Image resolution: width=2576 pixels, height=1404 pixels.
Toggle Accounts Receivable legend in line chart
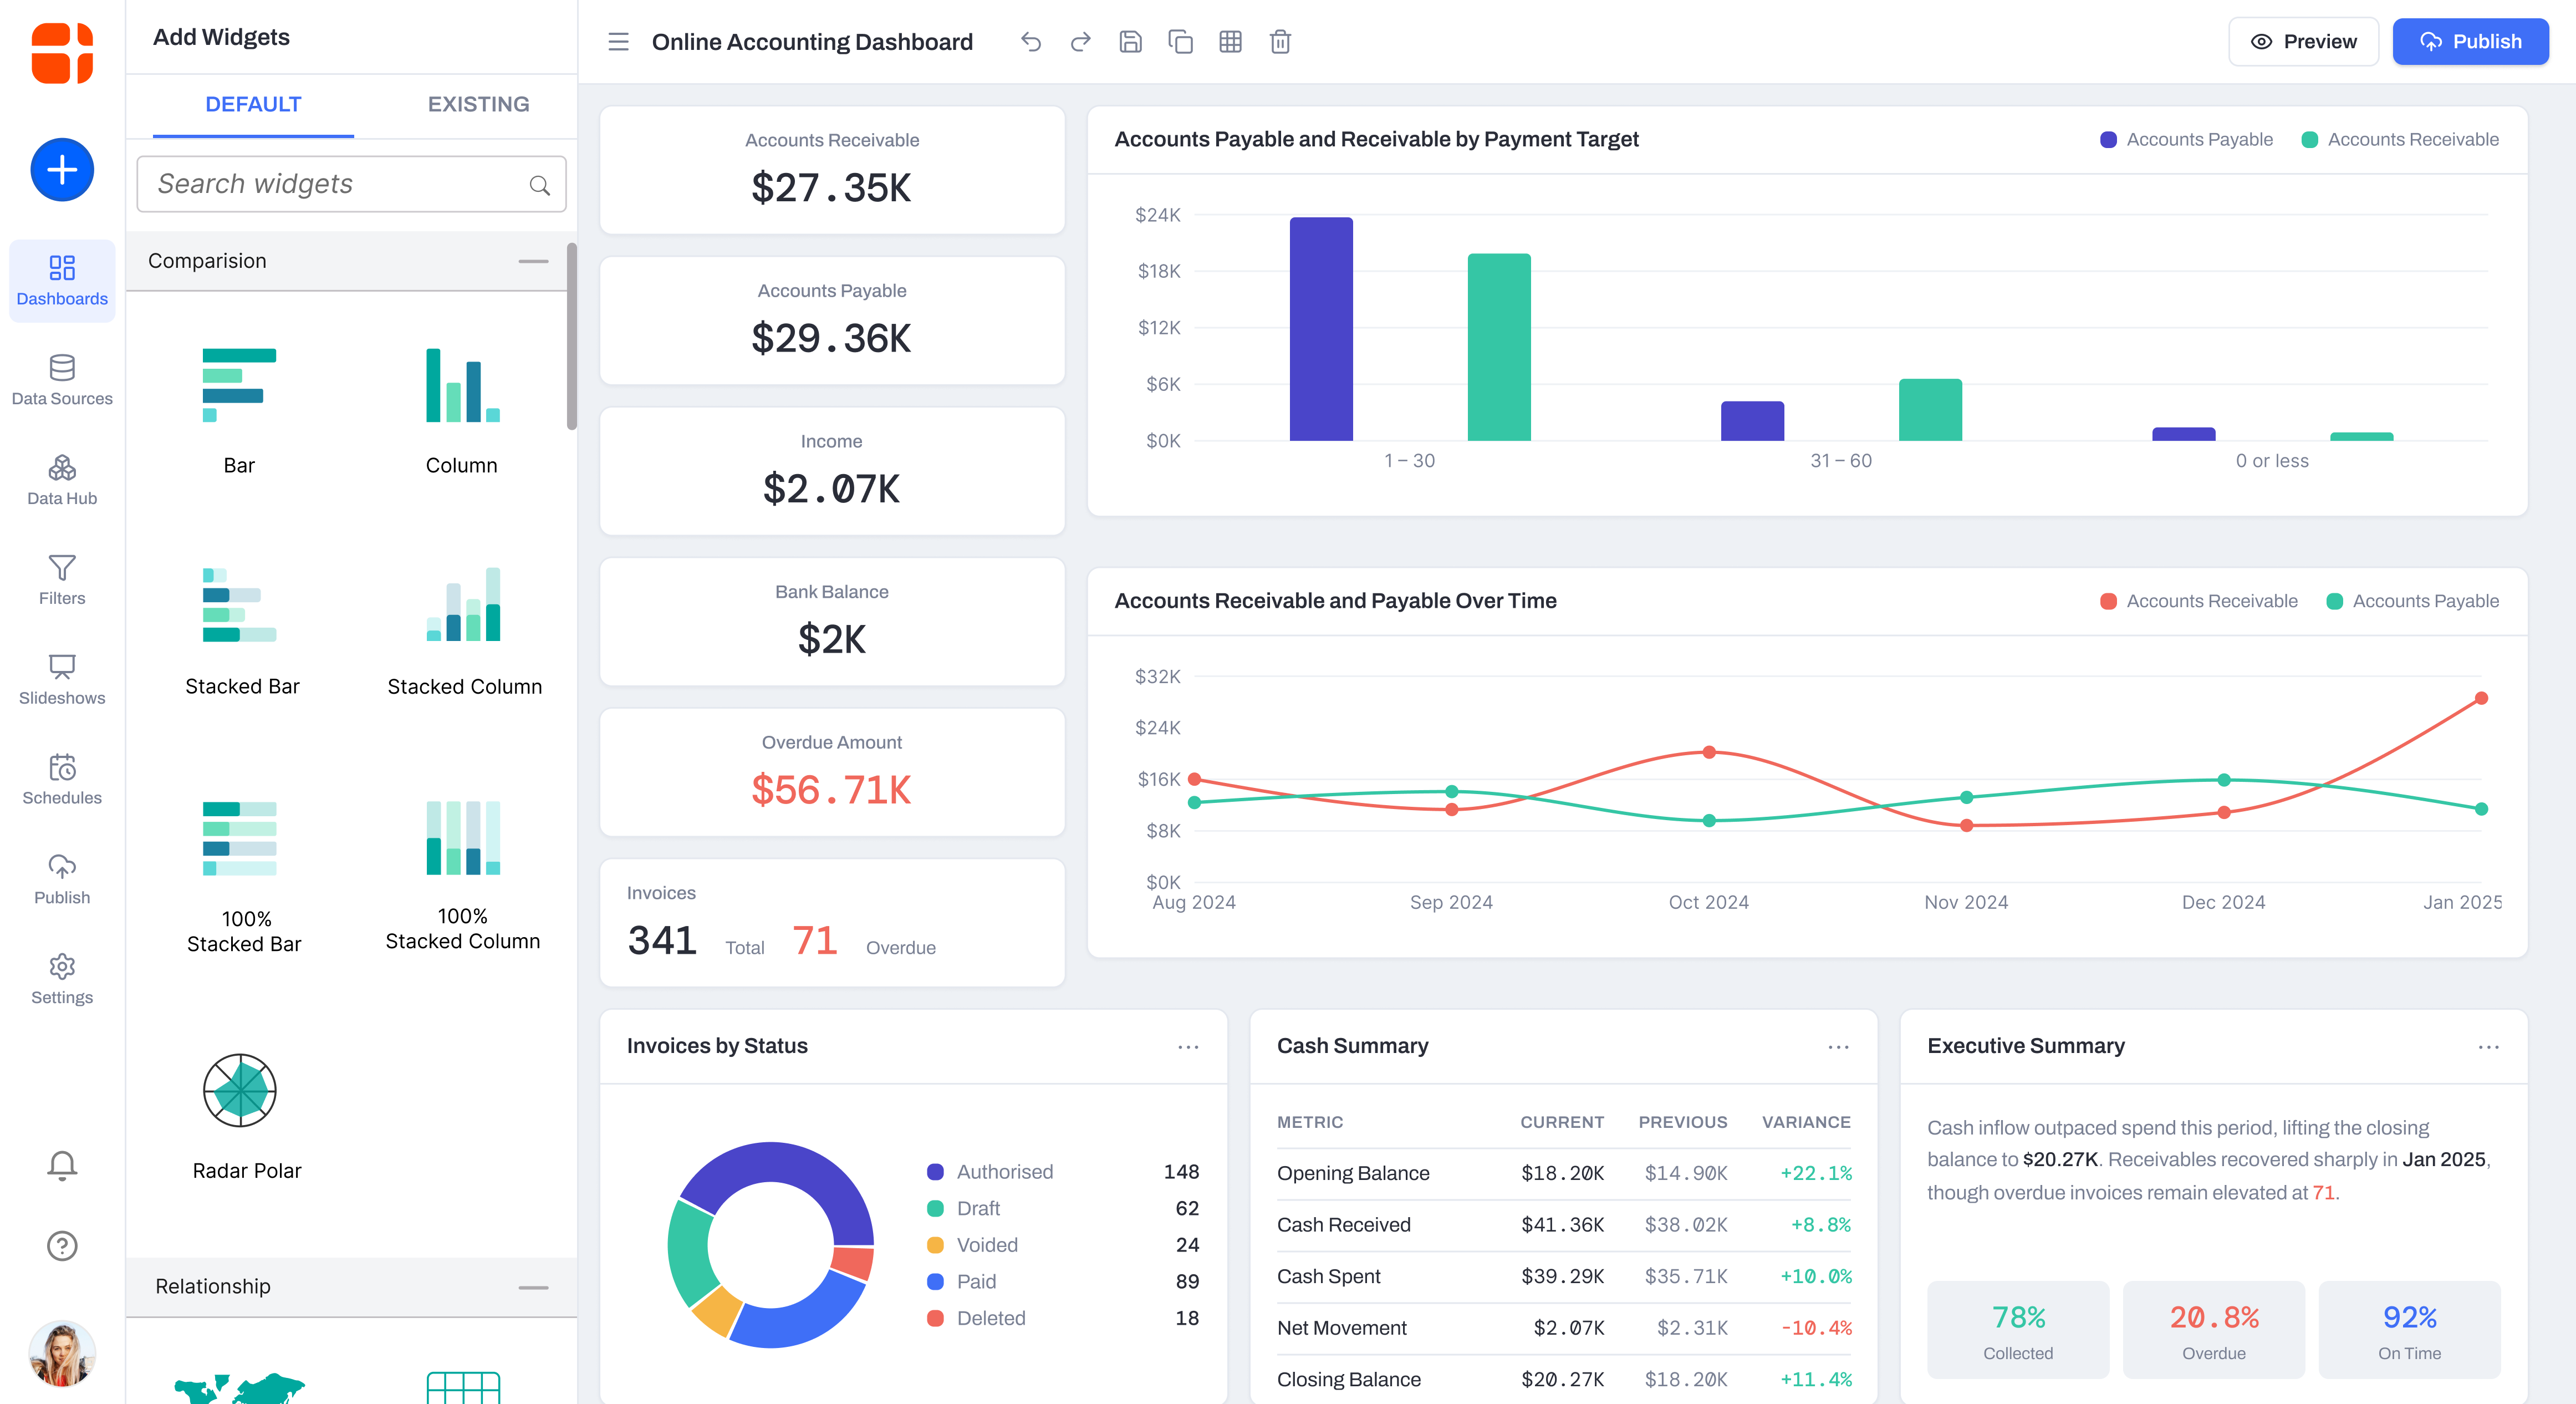2198,601
